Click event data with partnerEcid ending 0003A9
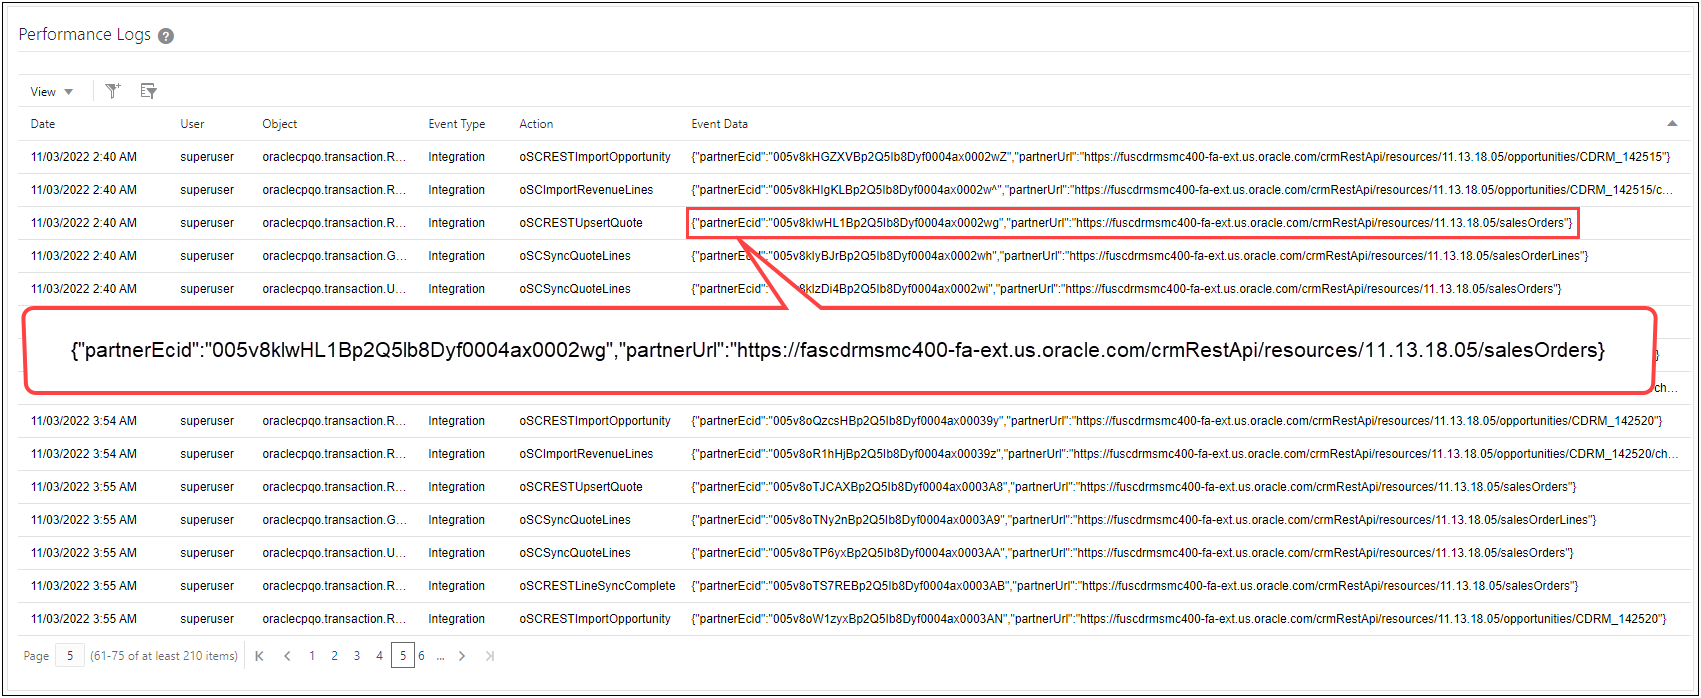The width and height of the screenshot is (1701, 698). [1144, 520]
